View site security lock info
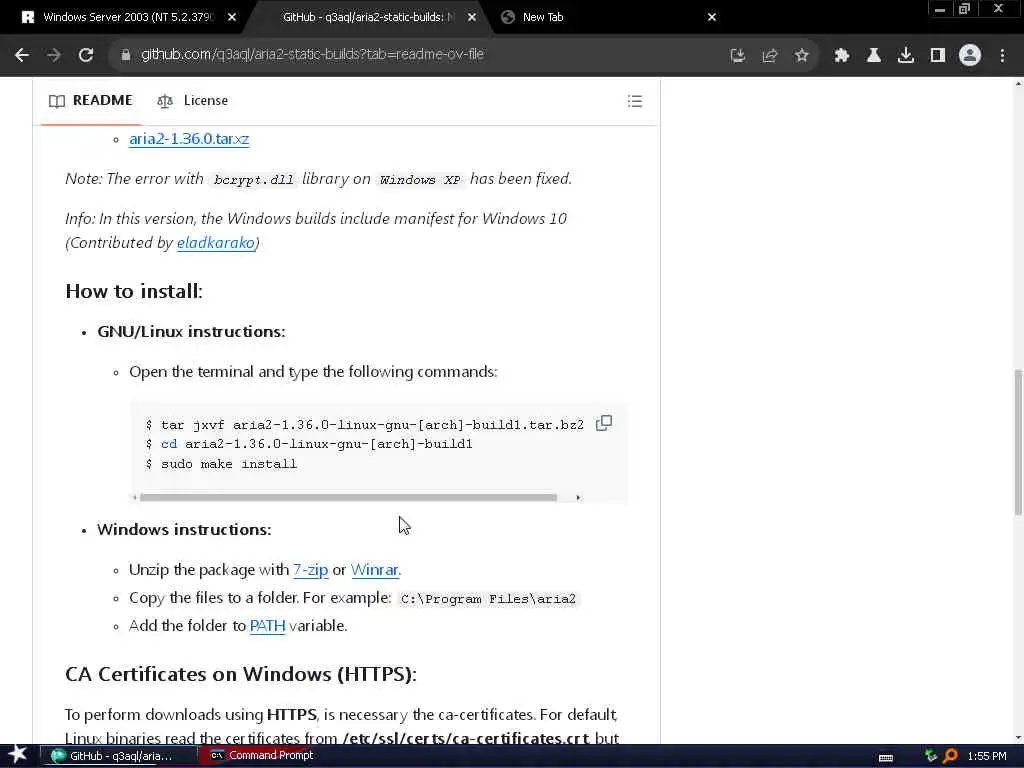 [125, 55]
